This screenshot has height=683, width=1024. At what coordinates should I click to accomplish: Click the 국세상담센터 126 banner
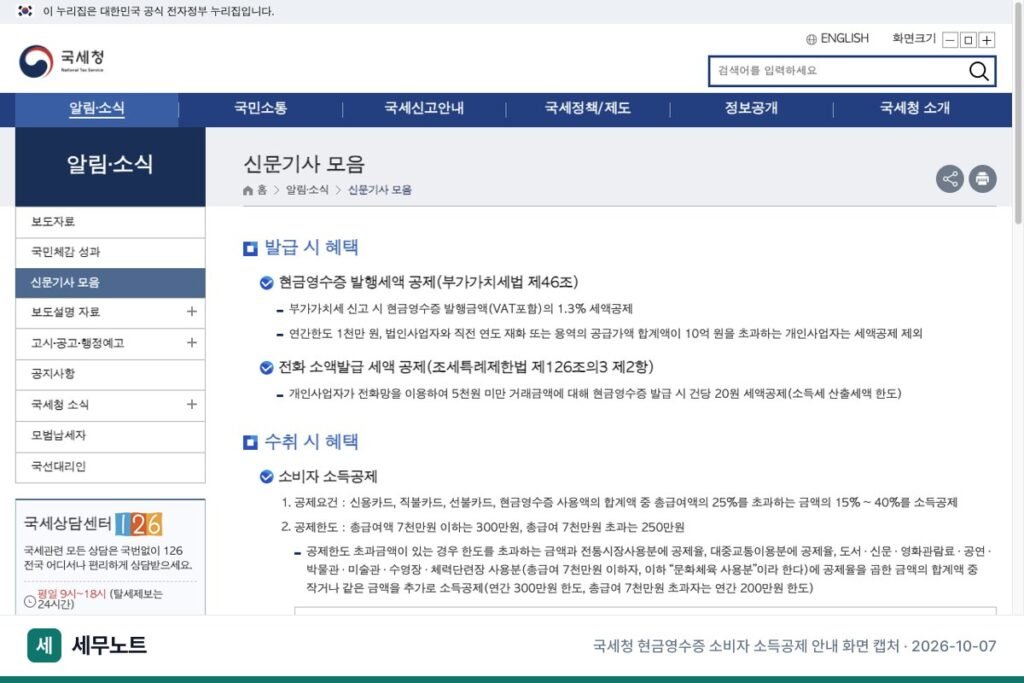[x=93, y=524]
